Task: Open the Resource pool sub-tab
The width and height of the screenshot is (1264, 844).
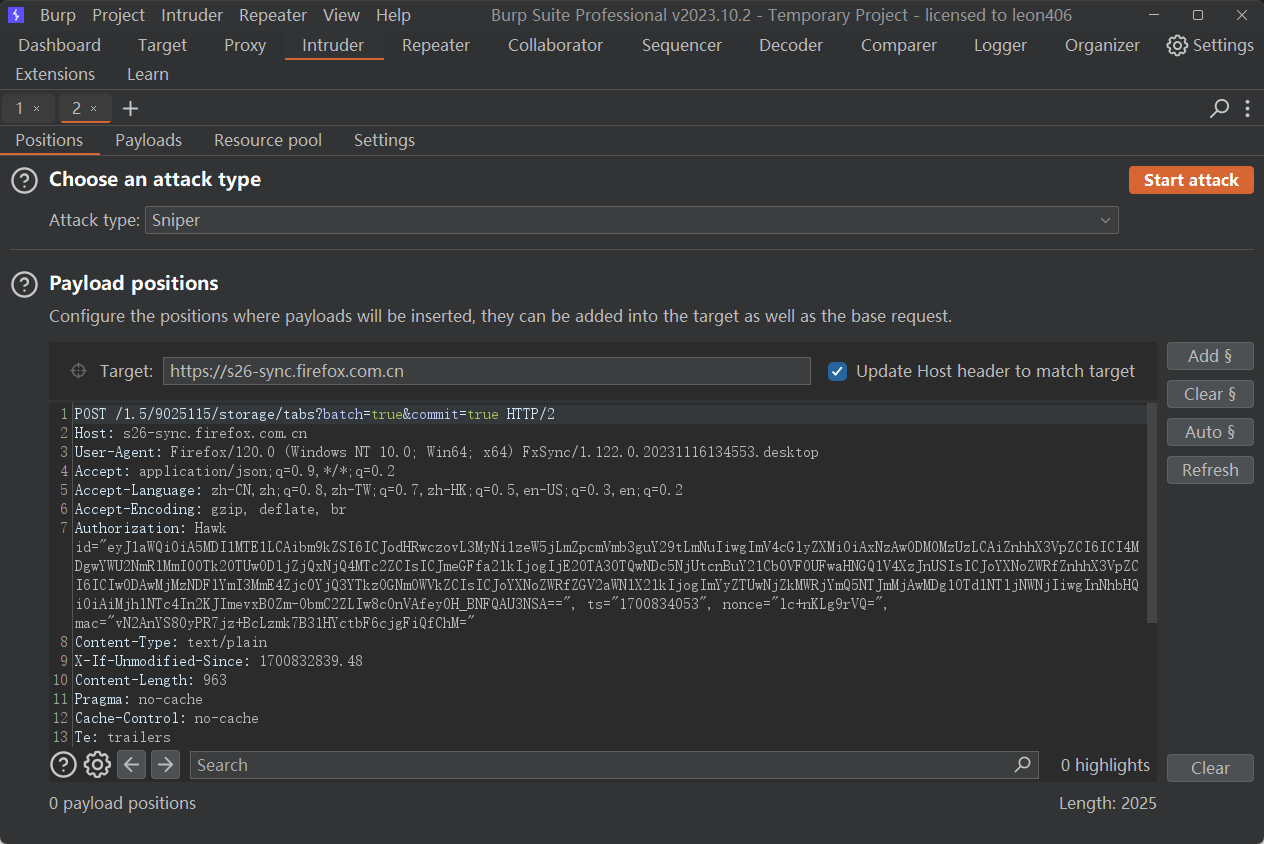Action: pyautogui.click(x=268, y=140)
